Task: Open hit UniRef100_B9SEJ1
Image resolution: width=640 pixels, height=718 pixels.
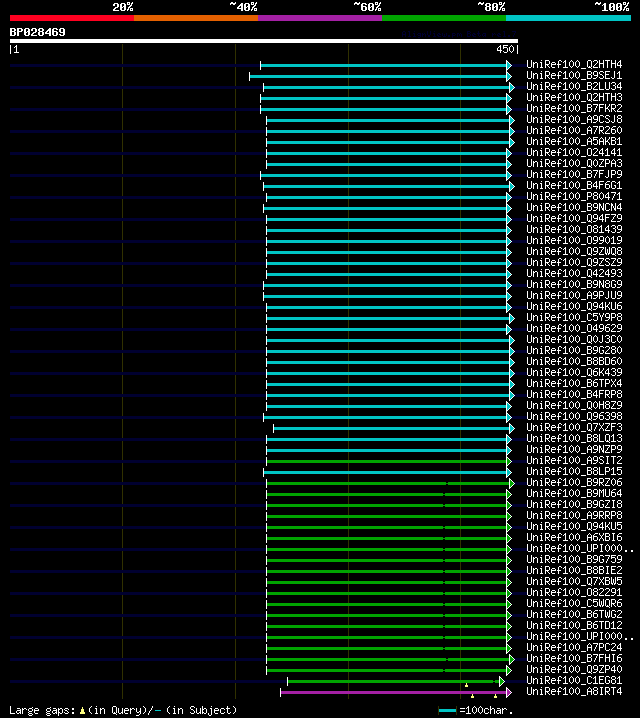Action: tap(574, 75)
